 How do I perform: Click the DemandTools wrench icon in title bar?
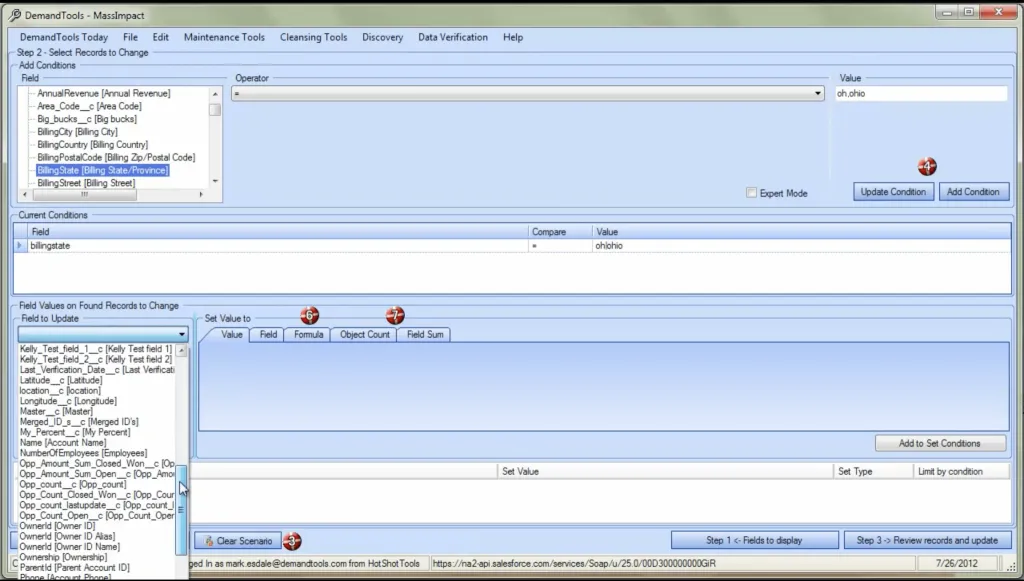click(14, 15)
